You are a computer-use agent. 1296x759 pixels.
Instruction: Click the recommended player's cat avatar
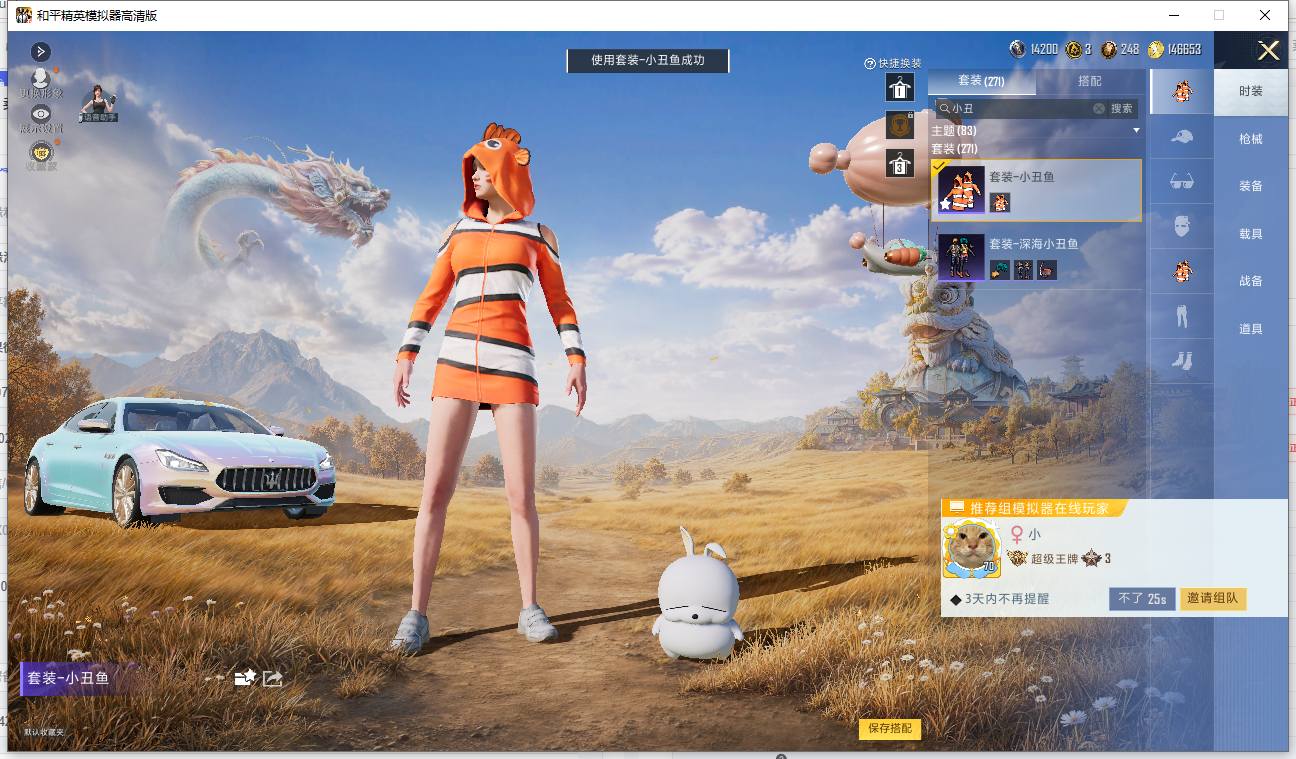[x=971, y=548]
